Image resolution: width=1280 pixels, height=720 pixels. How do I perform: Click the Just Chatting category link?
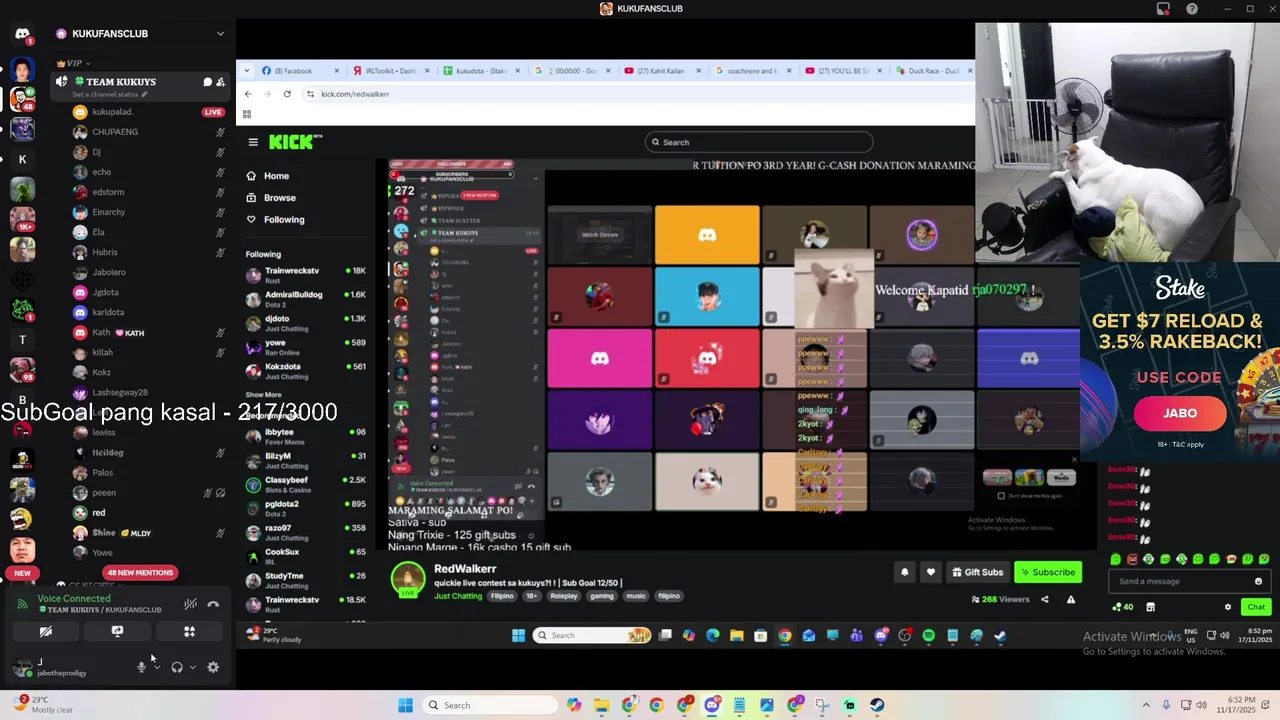pyautogui.click(x=458, y=596)
